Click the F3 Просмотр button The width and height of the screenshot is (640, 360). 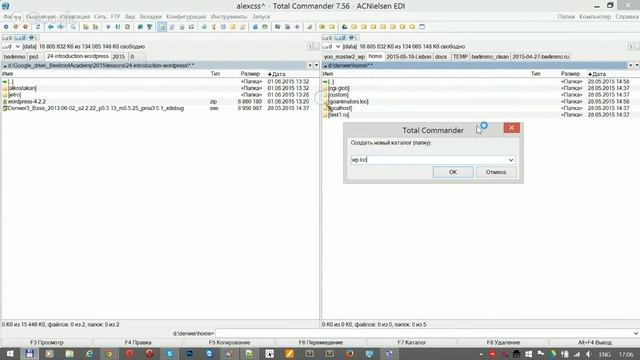tap(47, 342)
